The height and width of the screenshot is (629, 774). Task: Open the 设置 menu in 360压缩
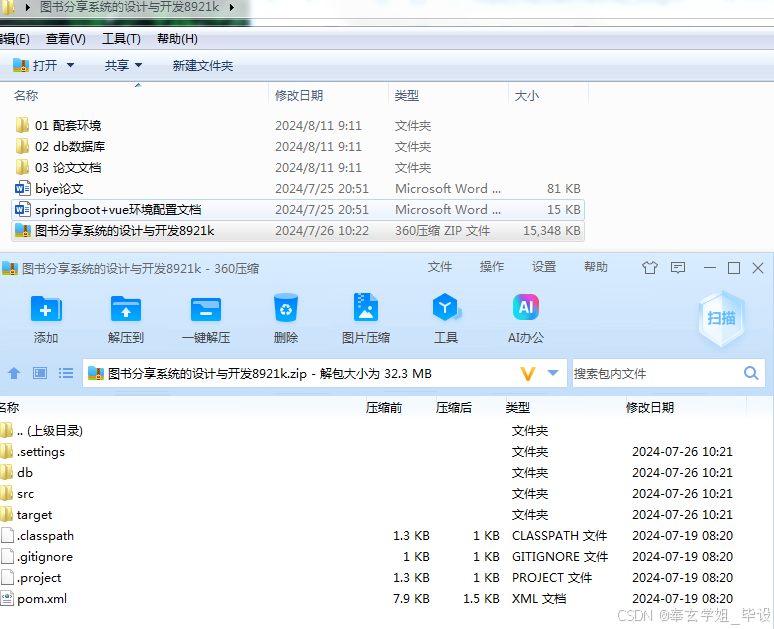[544, 267]
